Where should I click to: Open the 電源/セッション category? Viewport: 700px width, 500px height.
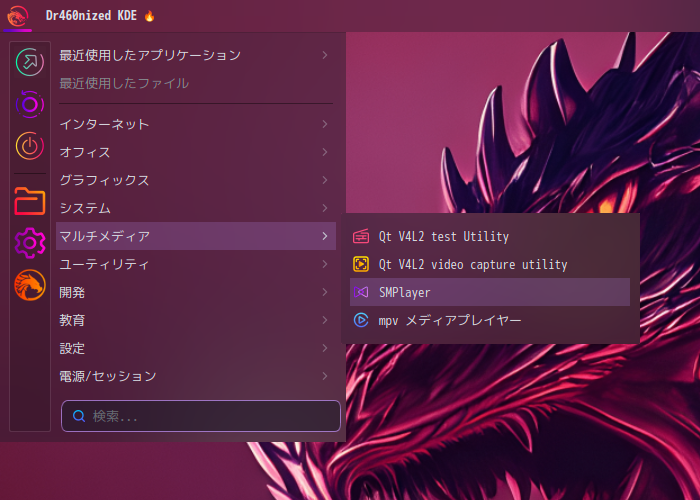pos(196,376)
